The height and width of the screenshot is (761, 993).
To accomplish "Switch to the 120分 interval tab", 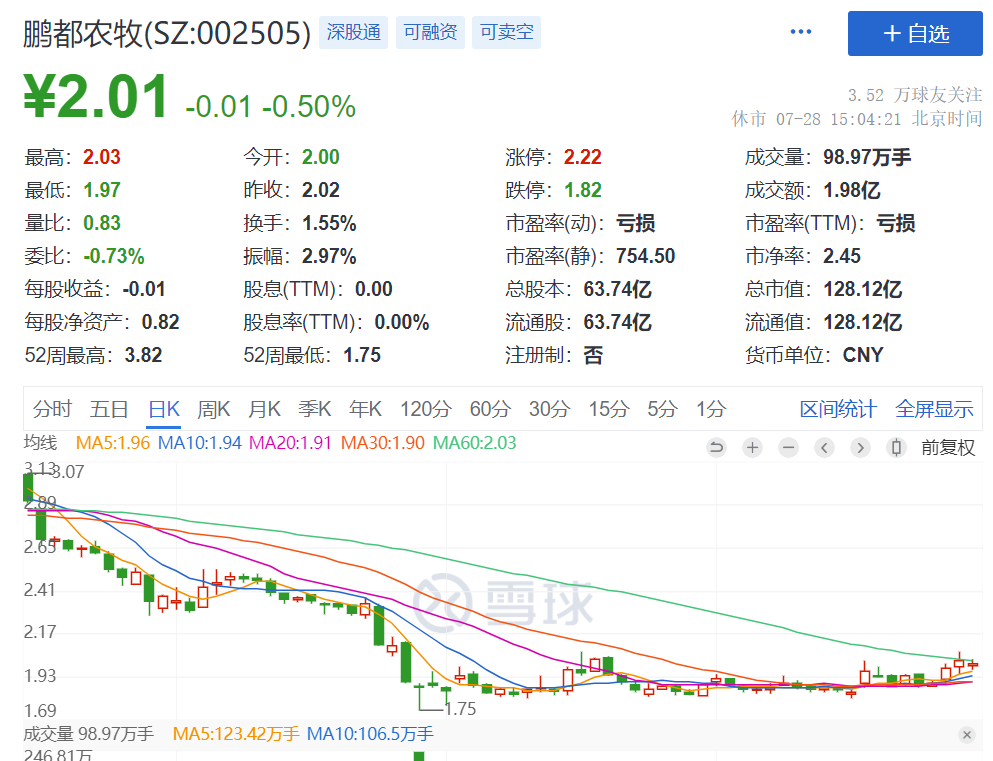I will (426, 409).
